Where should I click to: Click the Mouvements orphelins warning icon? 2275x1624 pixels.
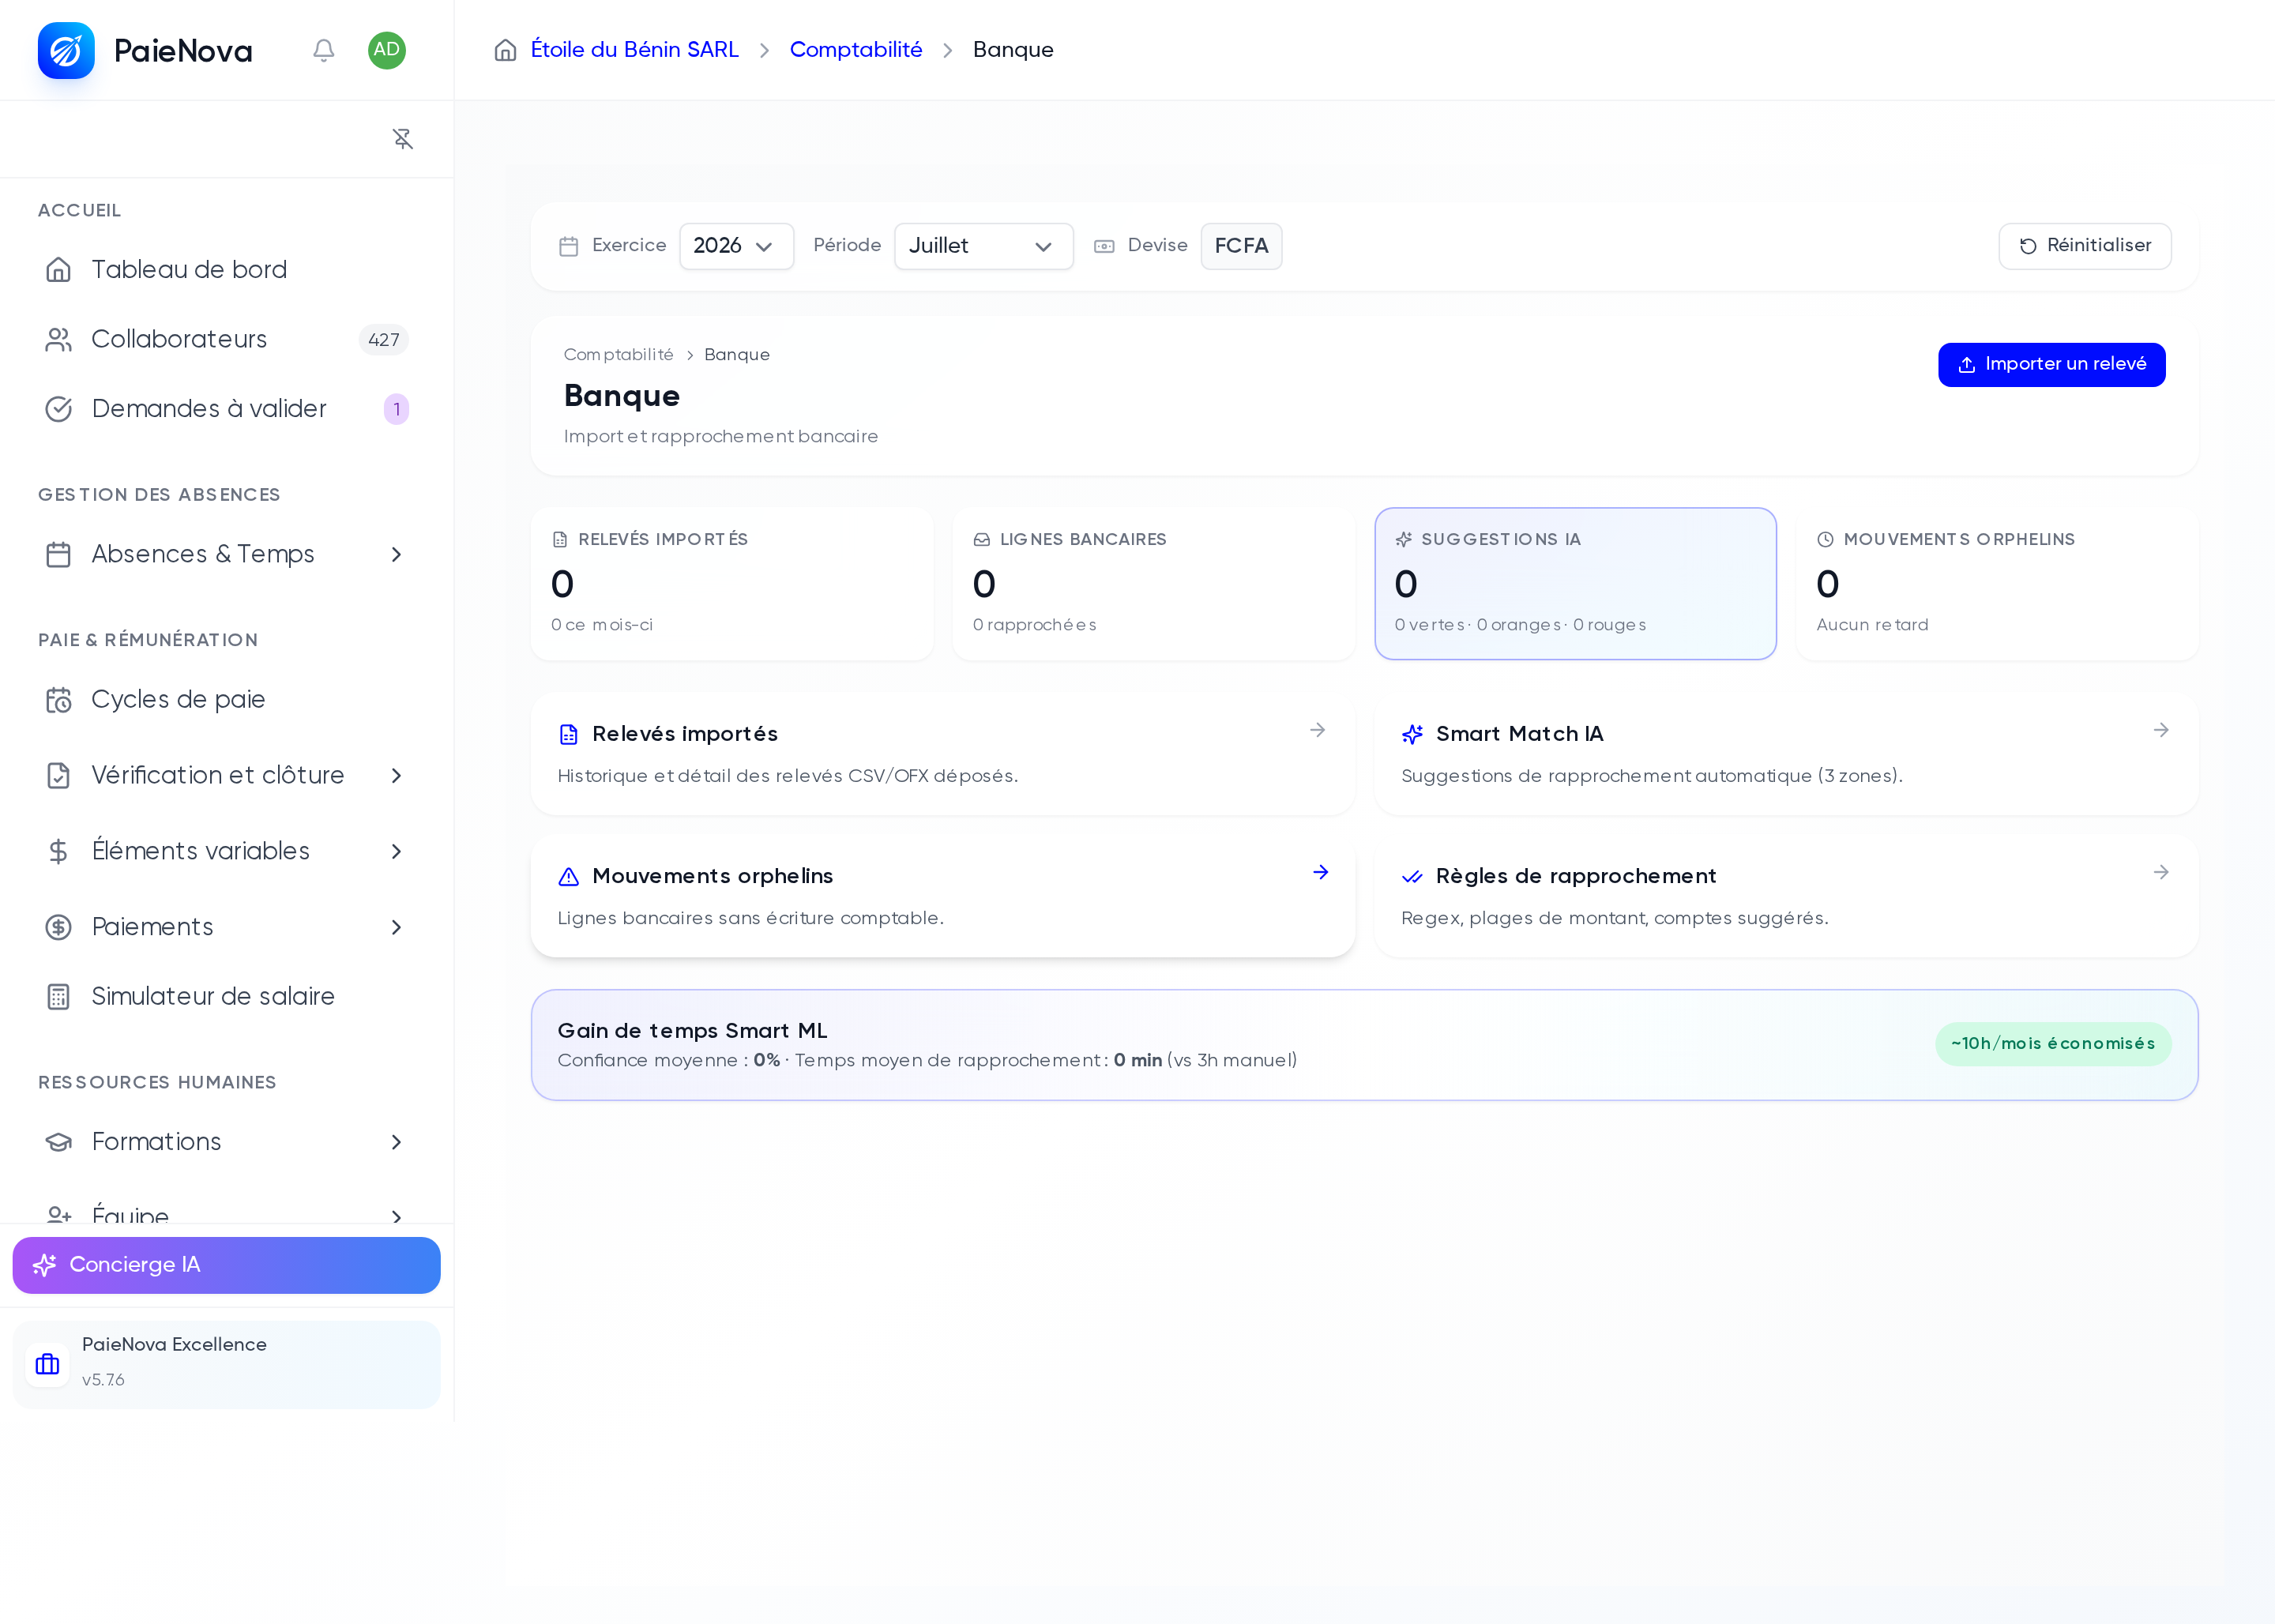pos(568,877)
